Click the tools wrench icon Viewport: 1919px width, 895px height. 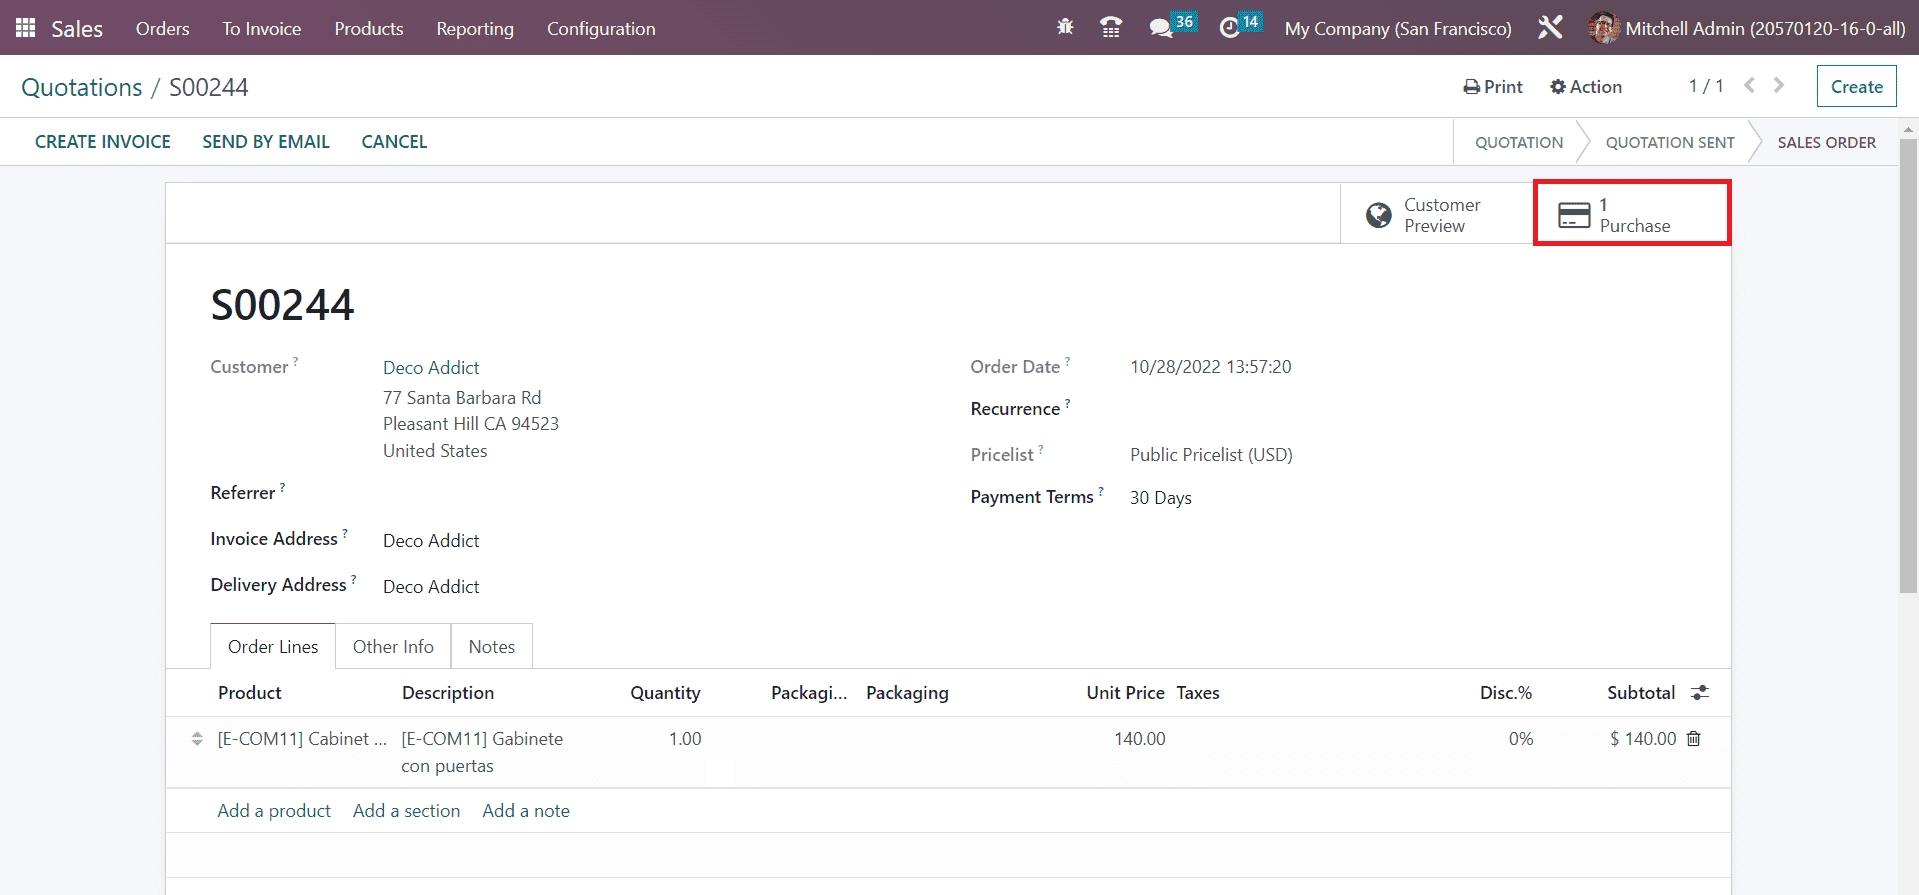[1550, 28]
